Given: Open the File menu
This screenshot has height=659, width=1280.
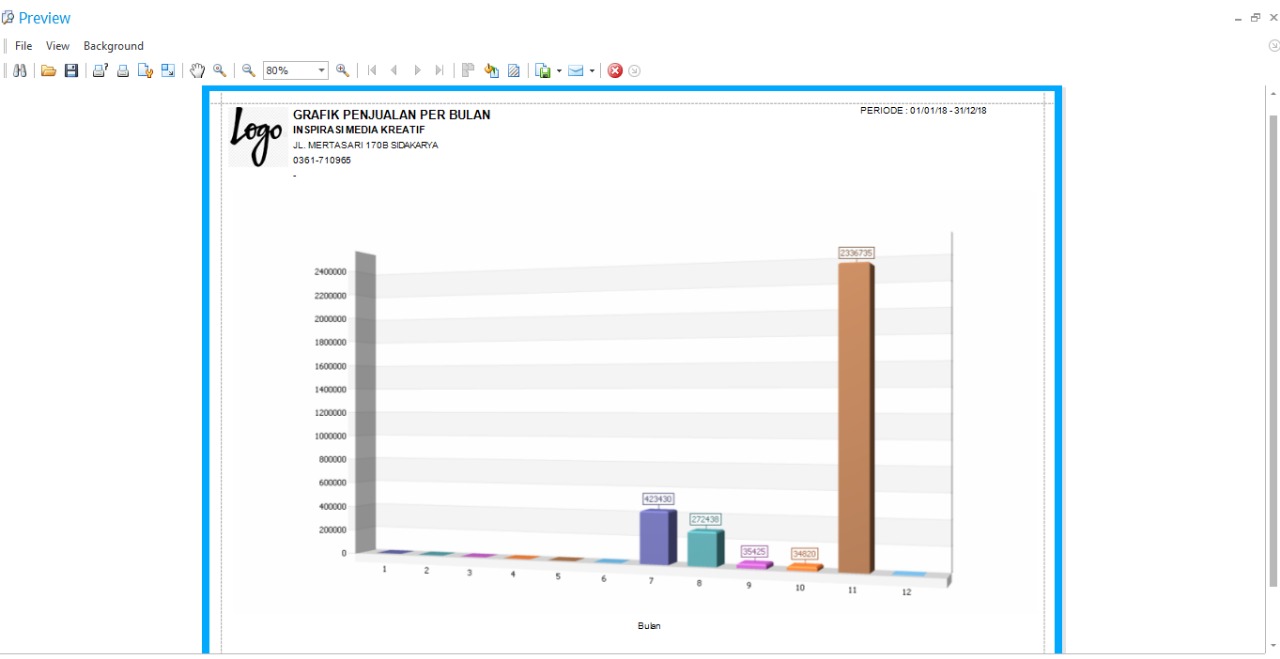Looking at the screenshot, I should tap(23, 46).
